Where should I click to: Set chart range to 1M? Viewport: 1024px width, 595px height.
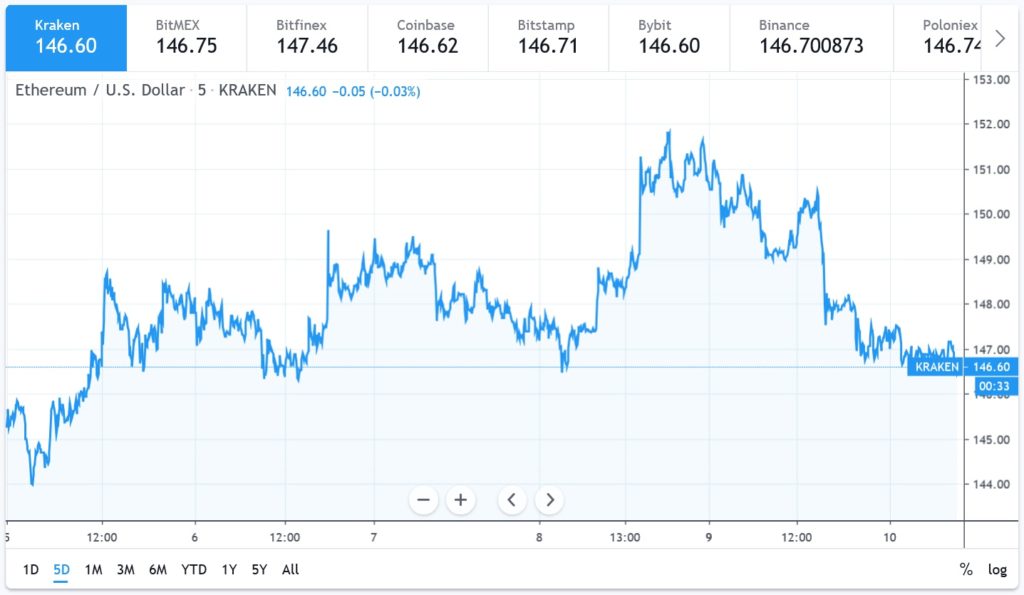(93, 570)
